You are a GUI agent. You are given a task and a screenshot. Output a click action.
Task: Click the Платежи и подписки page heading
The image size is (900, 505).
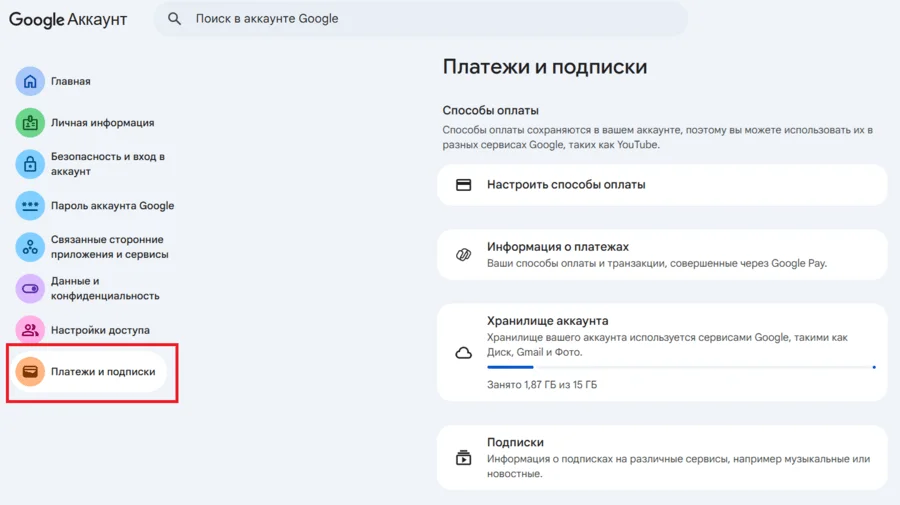(x=545, y=67)
